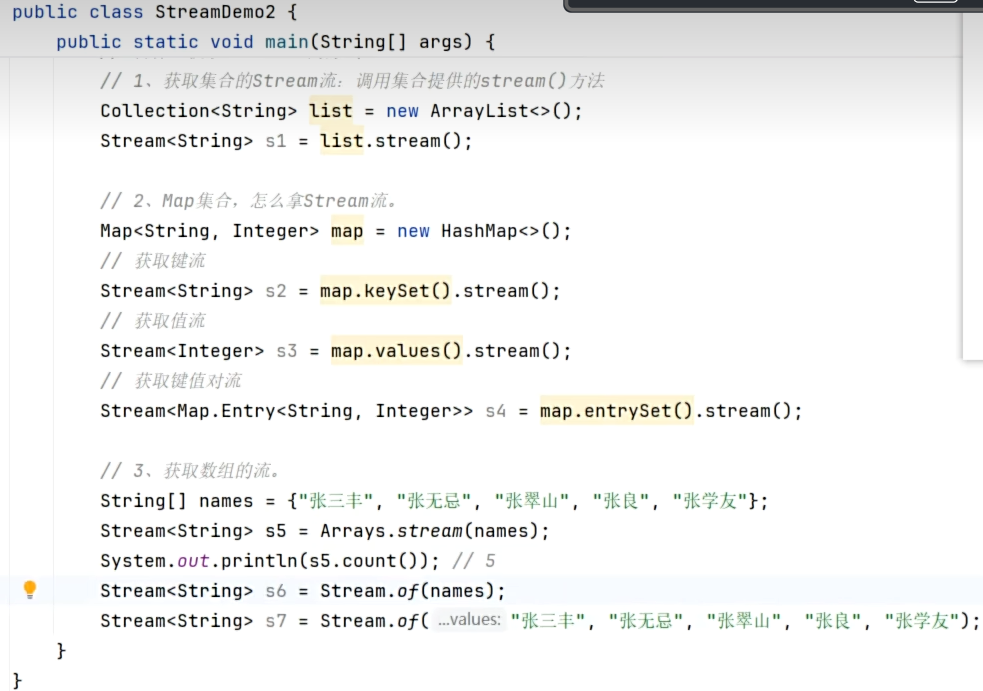Click "张良" in the s7 Stream.of line
This screenshot has width=983, height=691.
click(833, 621)
